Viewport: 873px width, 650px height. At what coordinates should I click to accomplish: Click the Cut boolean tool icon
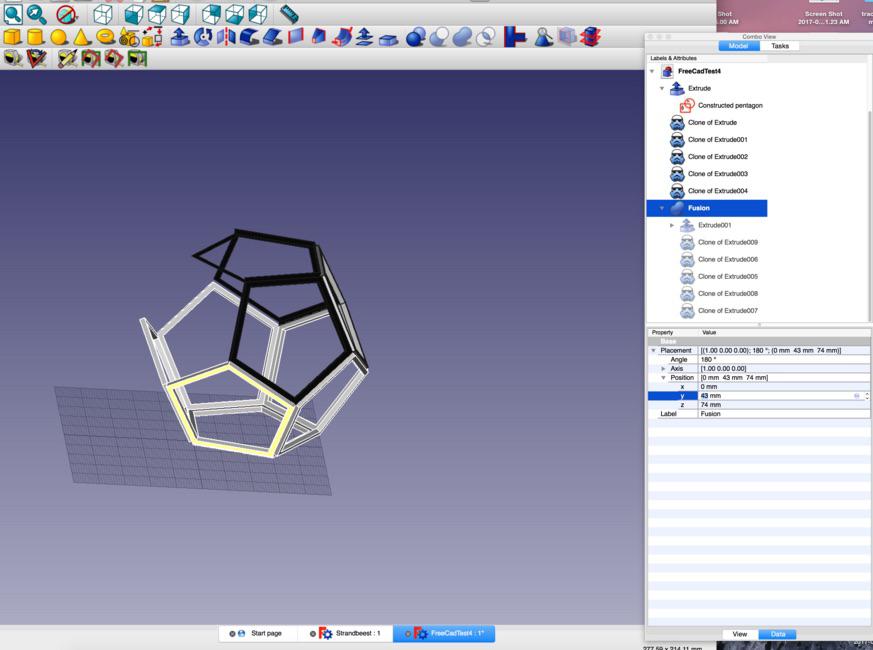439,37
